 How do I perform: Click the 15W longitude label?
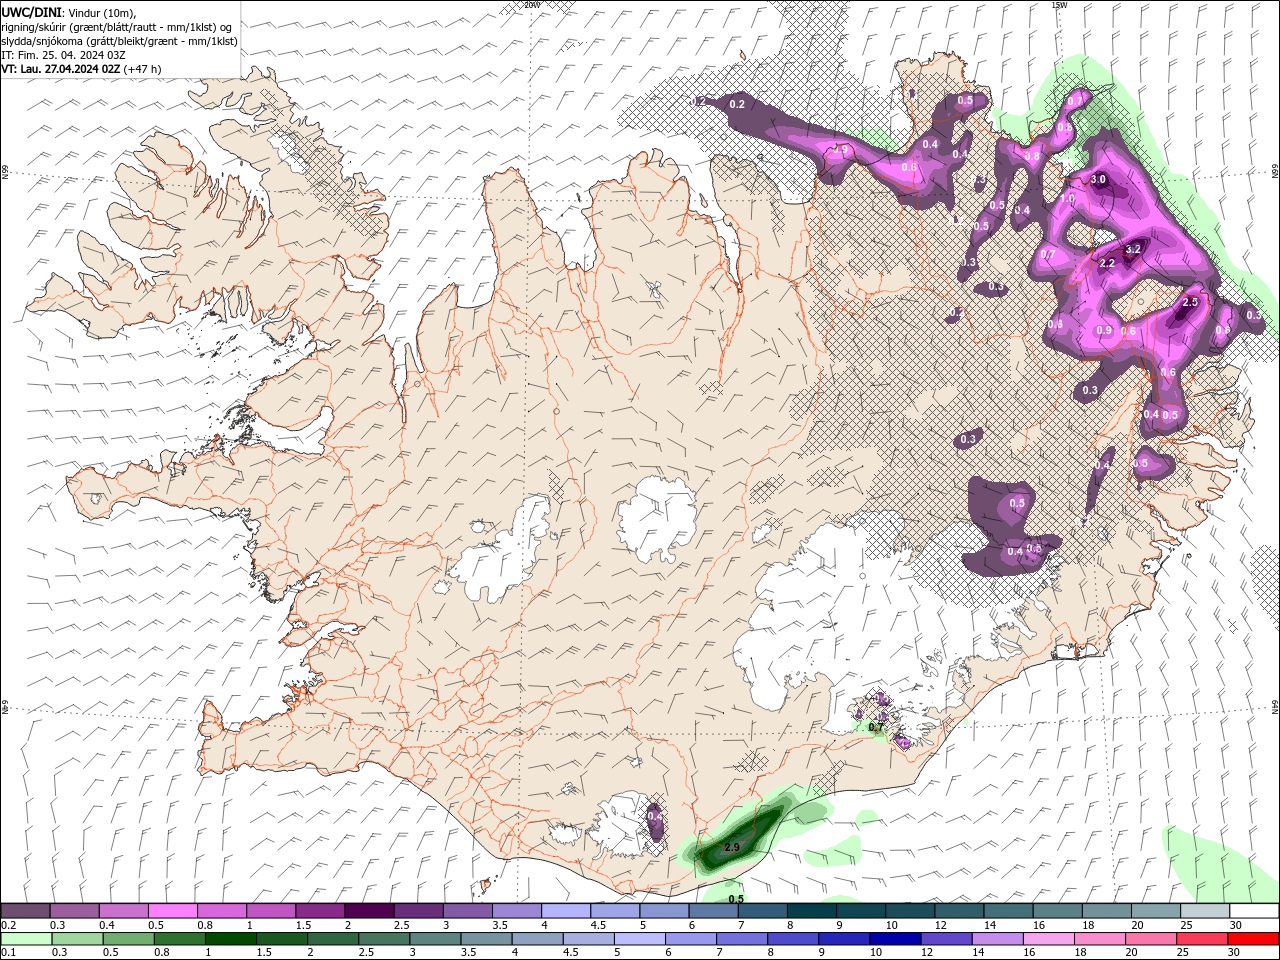tap(1059, 5)
